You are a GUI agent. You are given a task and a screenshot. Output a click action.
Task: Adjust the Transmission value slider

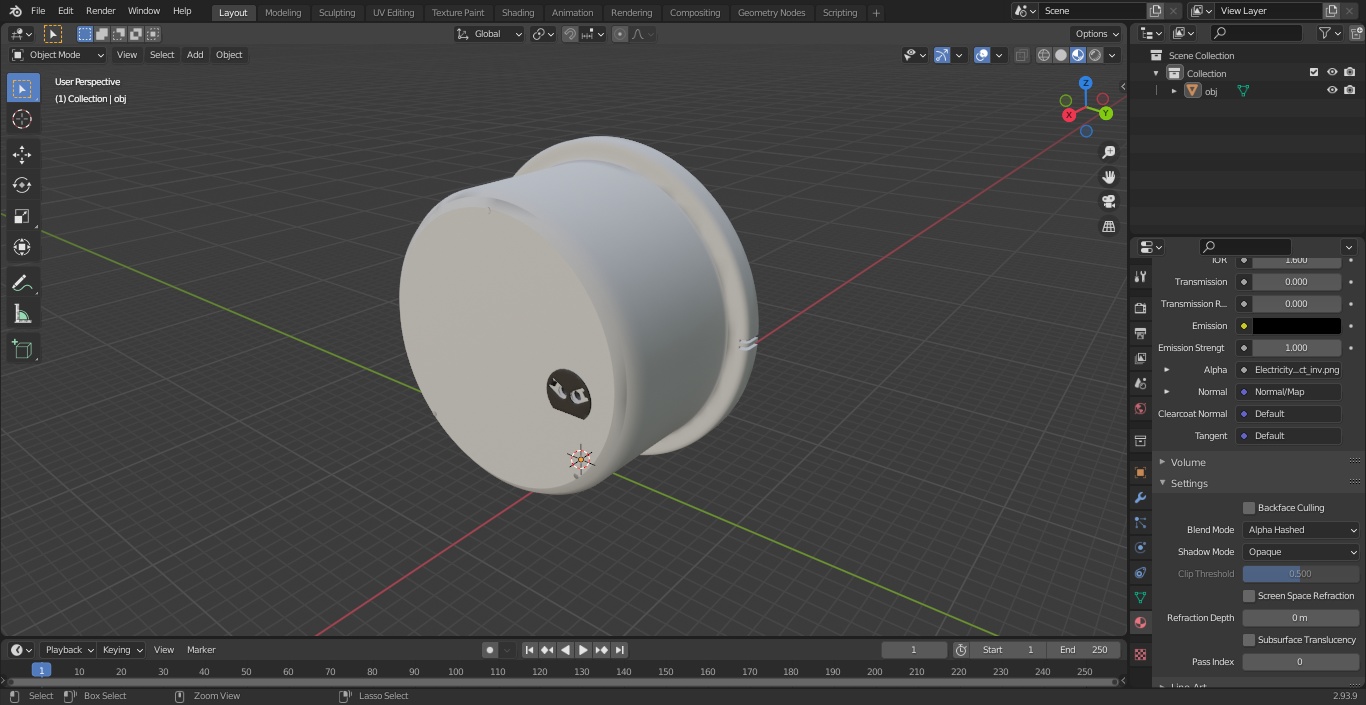coord(1296,282)
